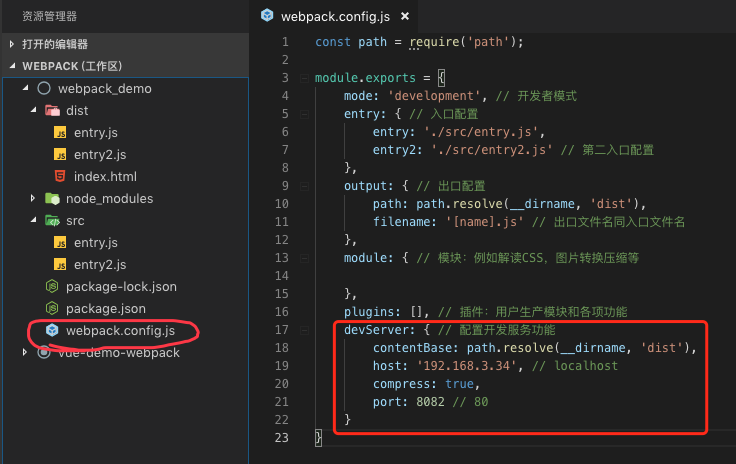Click the host value '192.168.3.34'
The image size is (736, 464).
coord(467,365)
